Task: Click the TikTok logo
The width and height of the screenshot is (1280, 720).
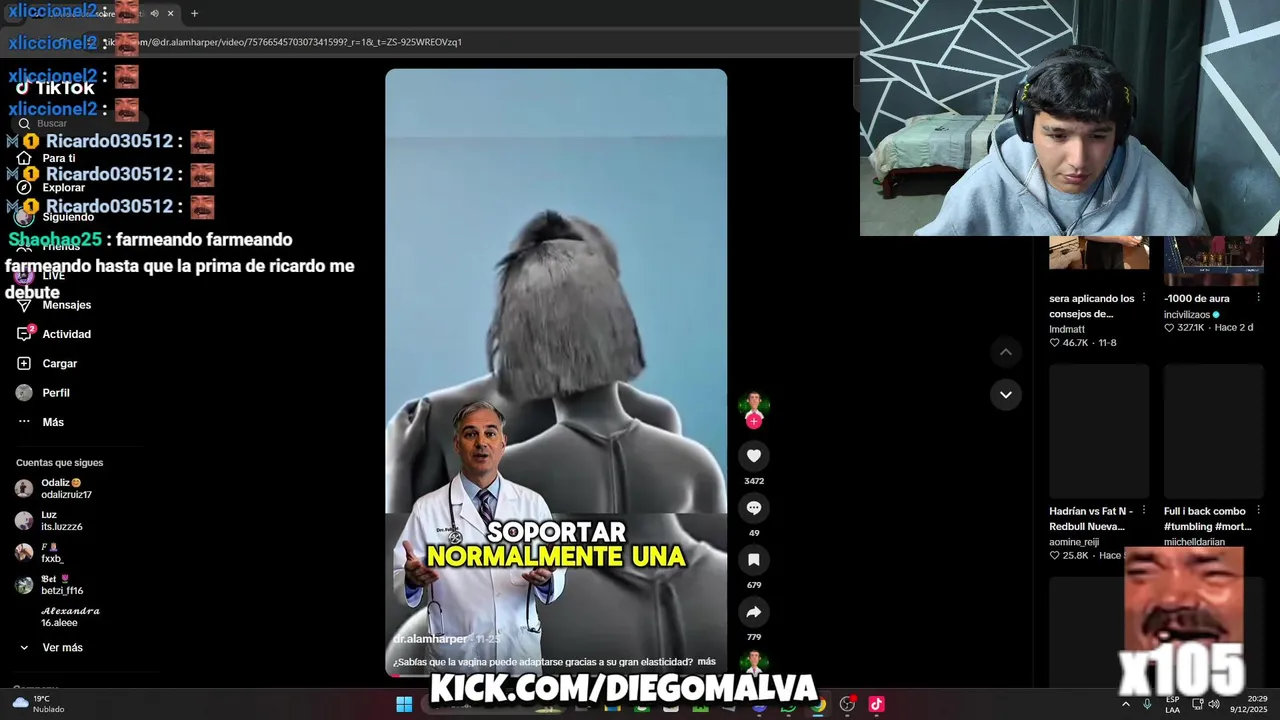Action: pos(55,88)
